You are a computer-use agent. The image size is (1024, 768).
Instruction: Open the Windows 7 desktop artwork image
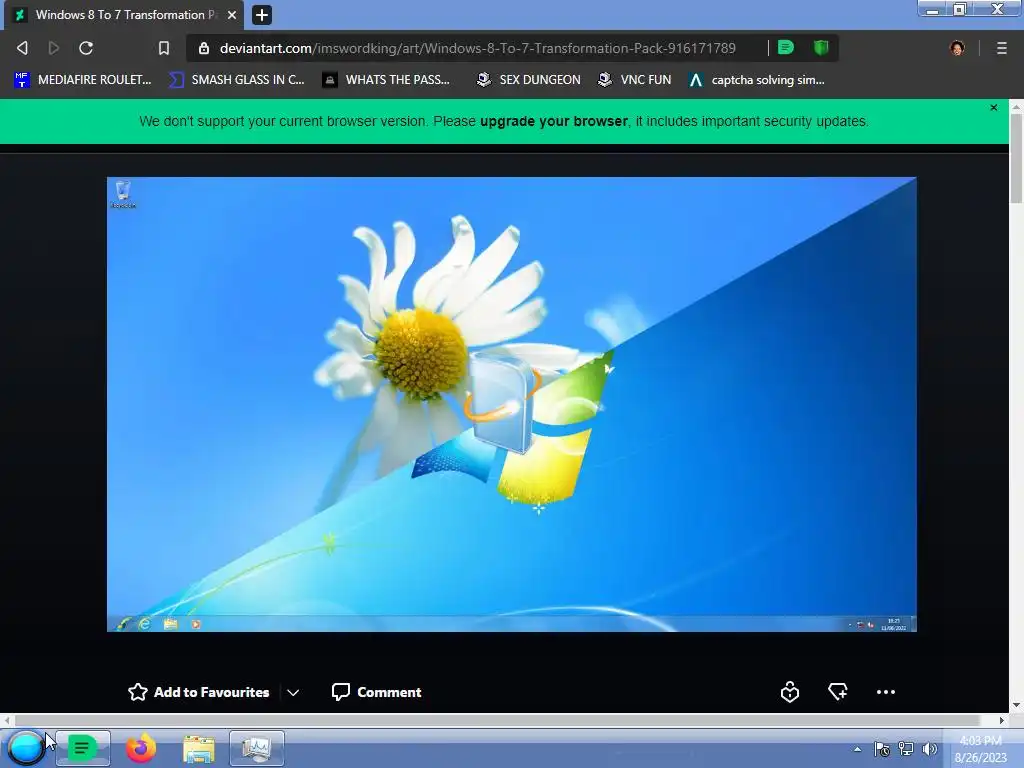click(x=511, y=404)
